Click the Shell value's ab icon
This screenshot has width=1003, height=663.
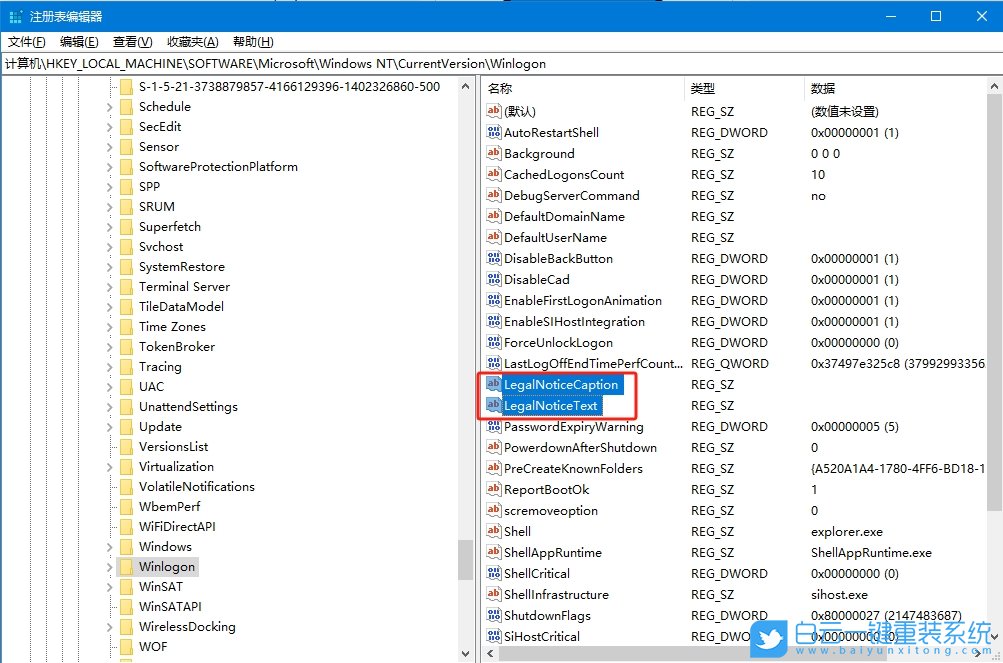pos(494,531)
